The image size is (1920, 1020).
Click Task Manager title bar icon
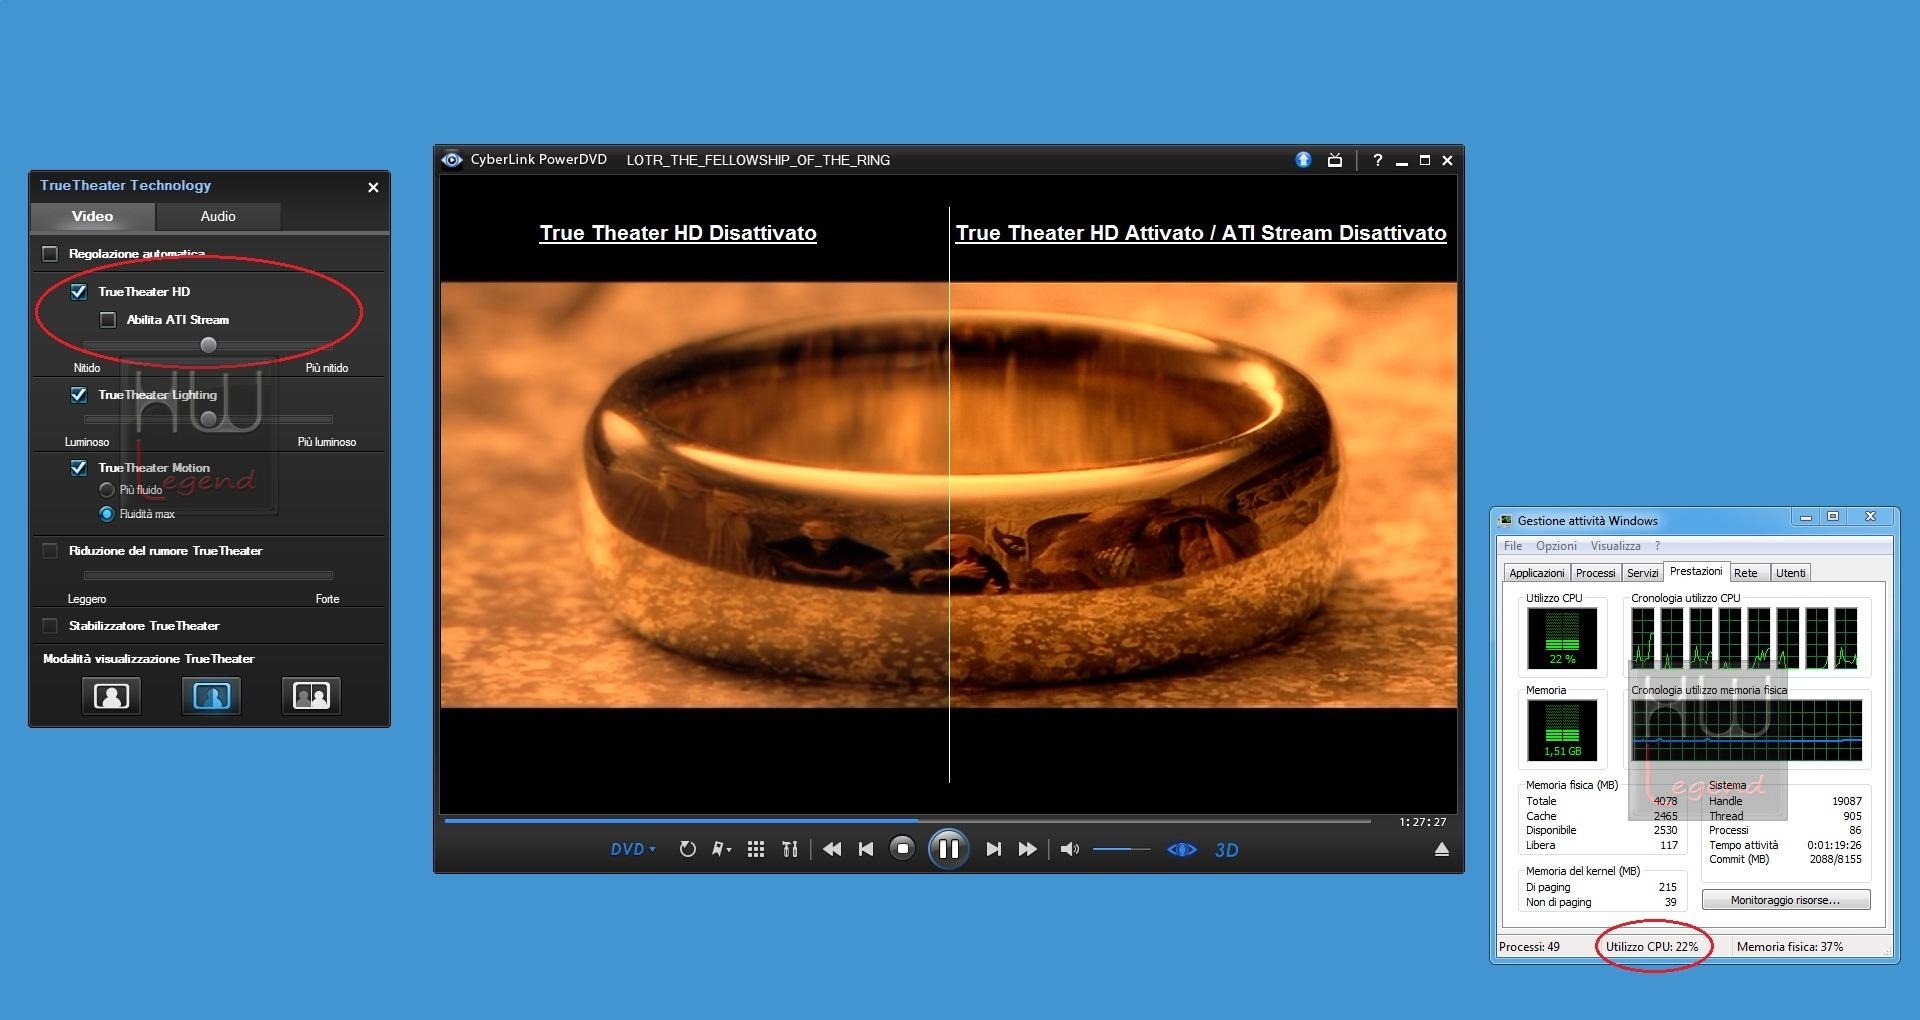point(1505,521)
